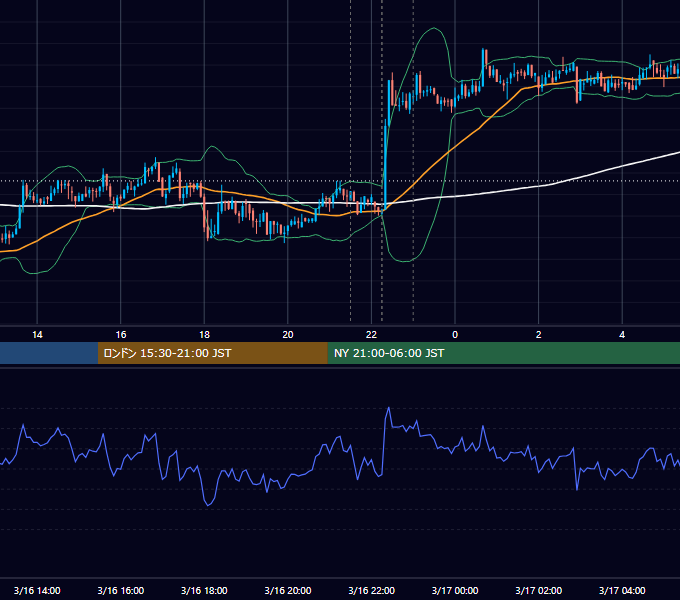
Task: Click the 16 hour label on the price chart axis
Action: (x=121, y=335)
